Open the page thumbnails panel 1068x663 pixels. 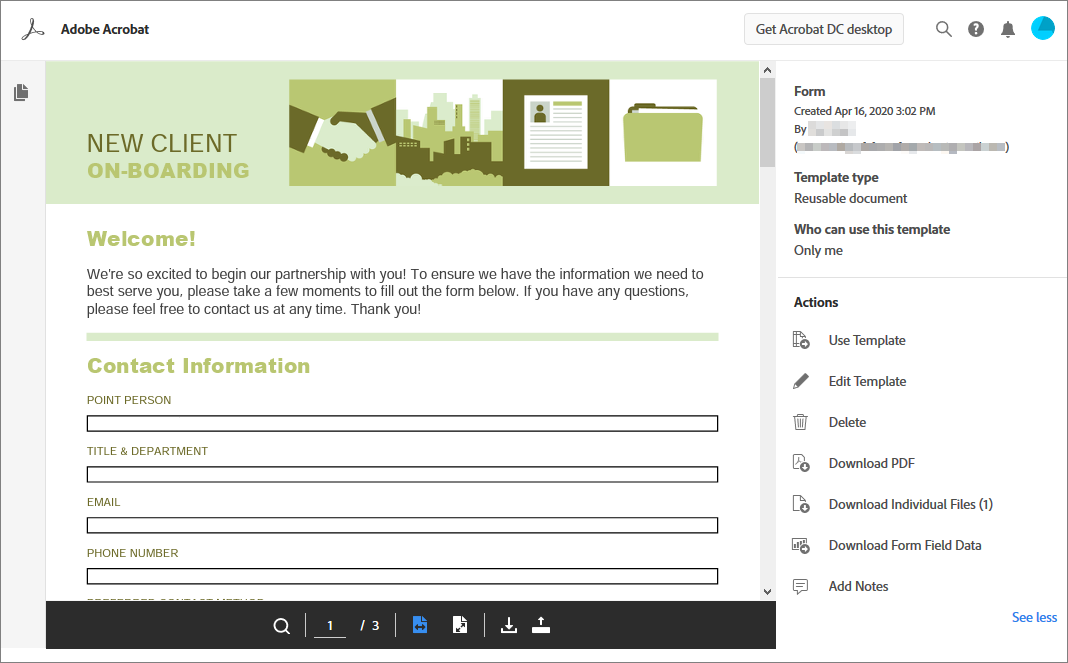pyautogui.click(x=21, y=91)
